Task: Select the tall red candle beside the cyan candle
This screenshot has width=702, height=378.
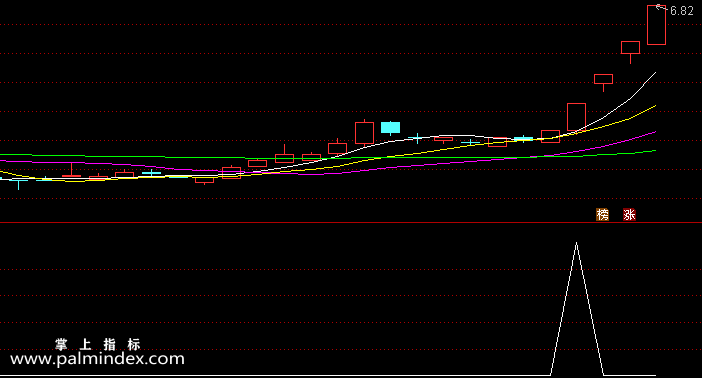Action: pos(364,133)
